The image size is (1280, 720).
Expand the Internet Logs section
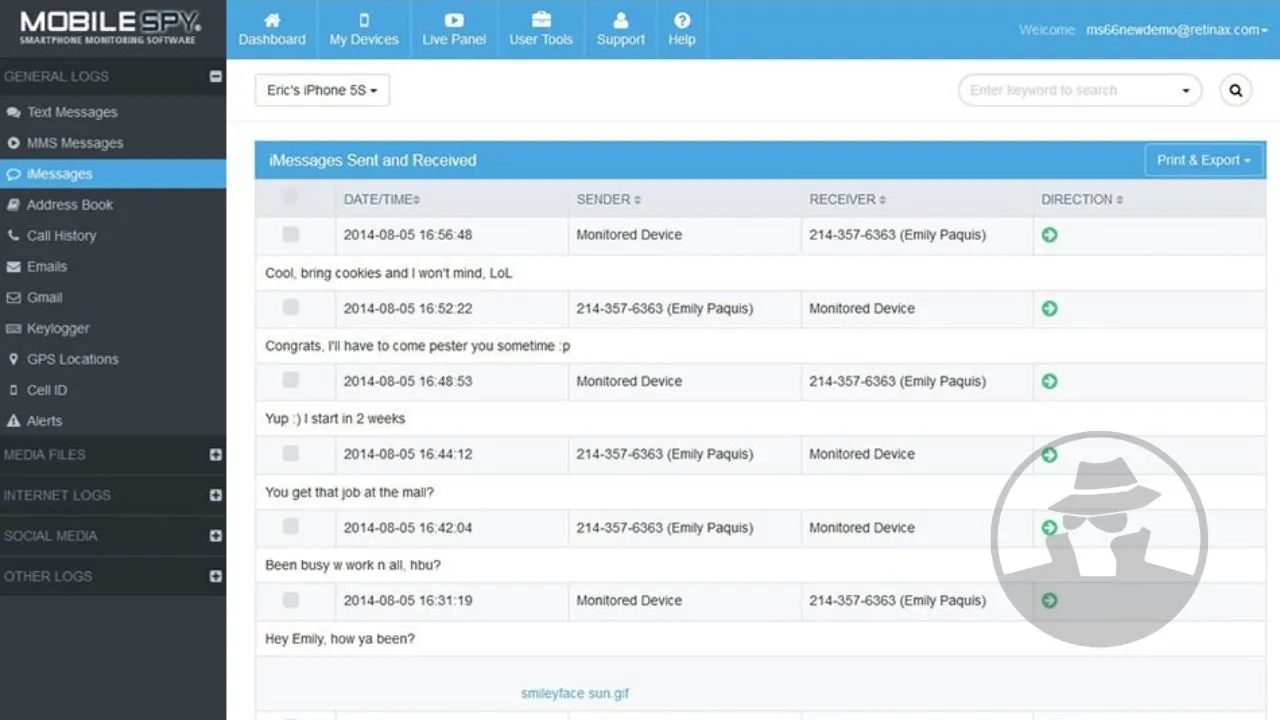pyautogui.click(x=215, y=495)
